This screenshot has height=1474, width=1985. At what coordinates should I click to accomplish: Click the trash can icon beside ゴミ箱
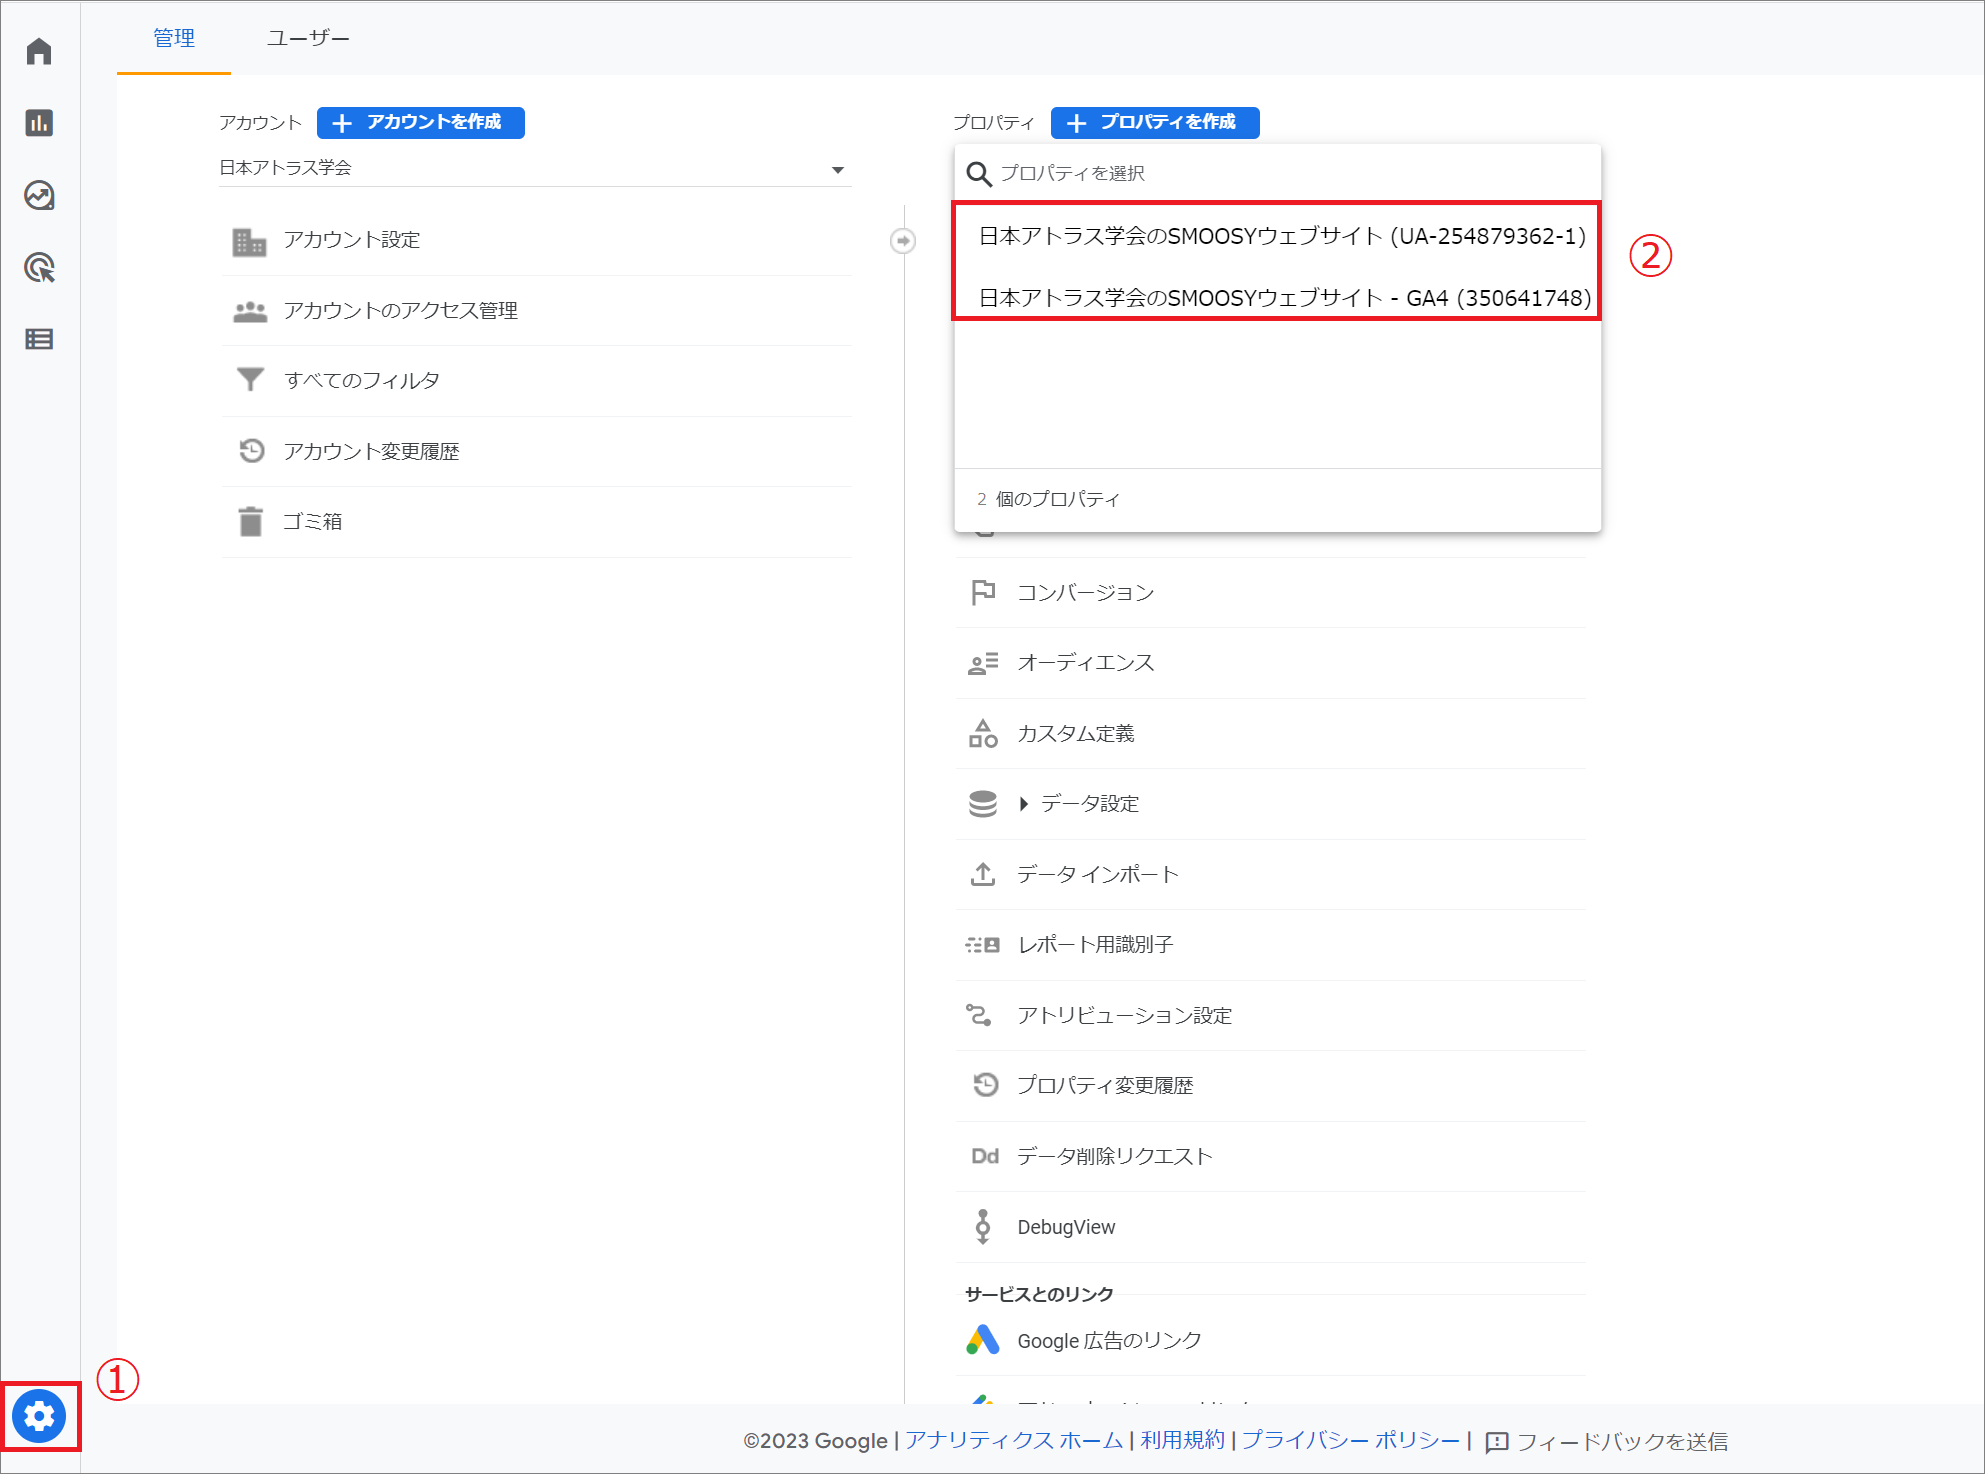click(250, 521)
